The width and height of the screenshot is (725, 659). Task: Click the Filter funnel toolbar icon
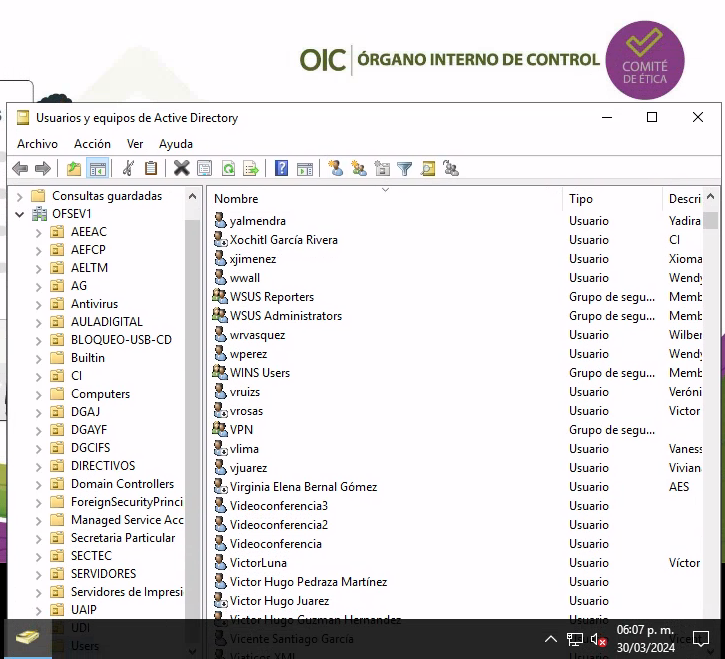[405, 168]
